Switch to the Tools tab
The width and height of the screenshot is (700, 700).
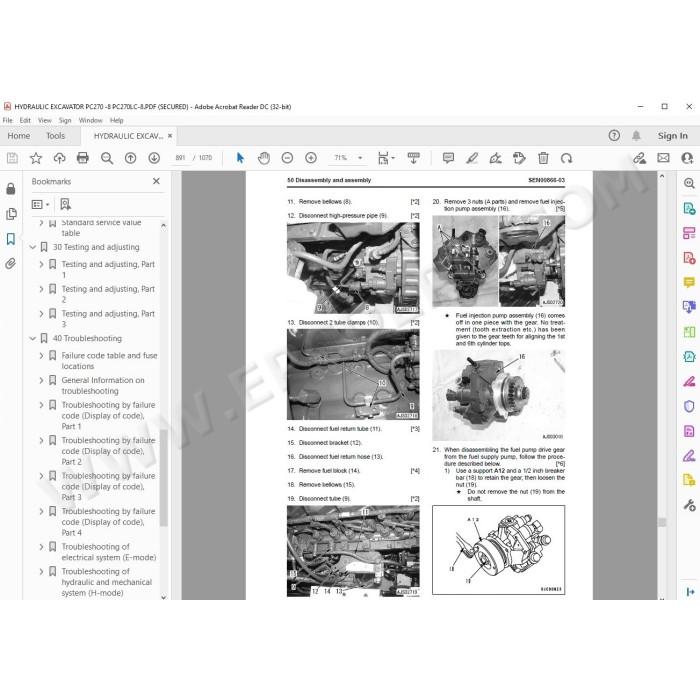(55, 136)
